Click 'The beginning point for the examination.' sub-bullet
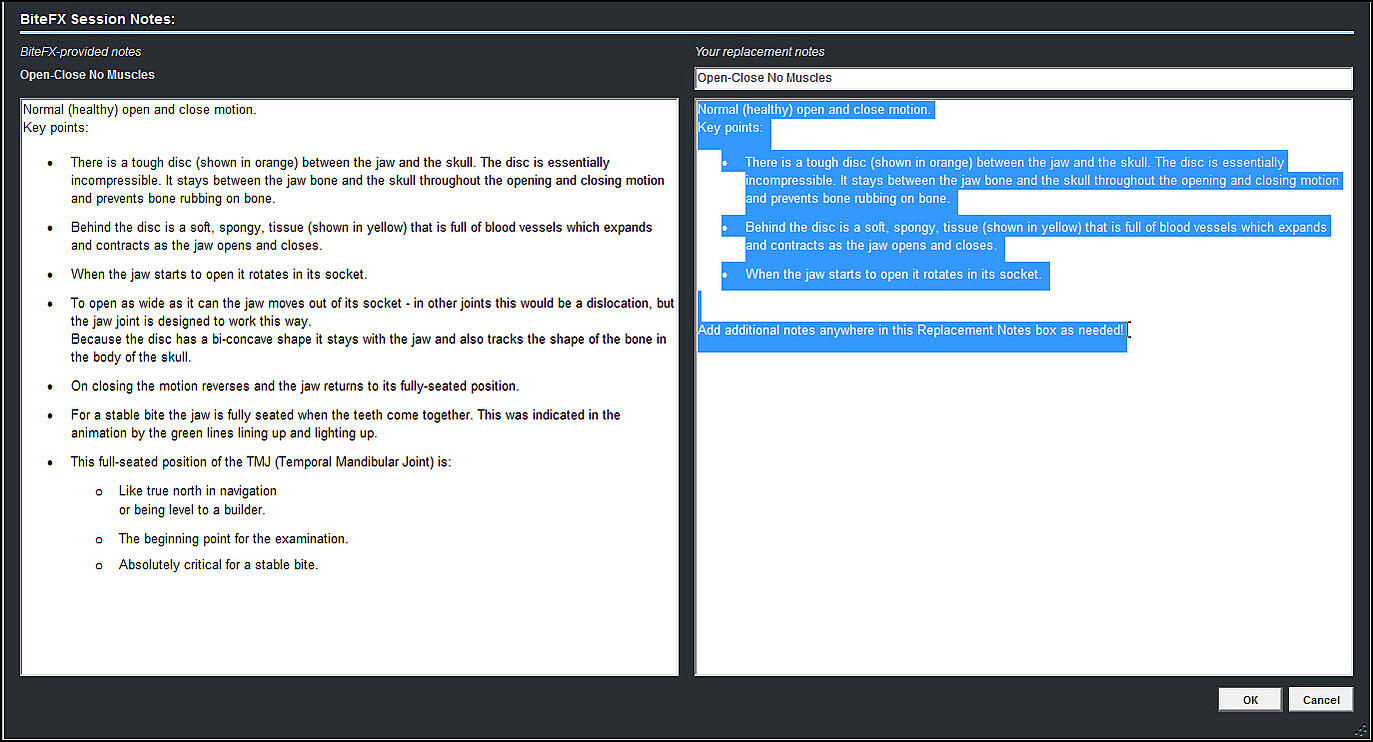Image resolution: width=1373 pixels, height=742 pixels. point(233,538)
